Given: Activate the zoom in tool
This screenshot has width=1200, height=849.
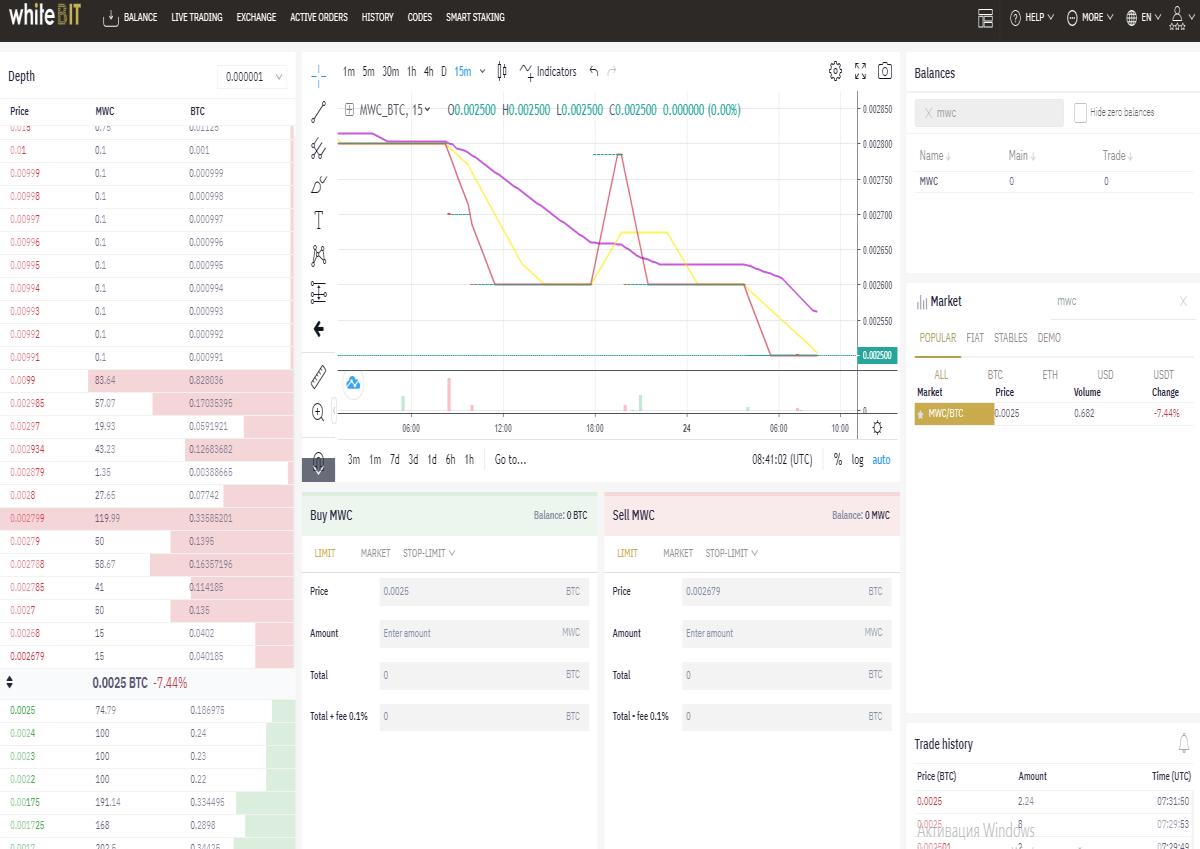Looking at the screenshot, I should [318, 411].
